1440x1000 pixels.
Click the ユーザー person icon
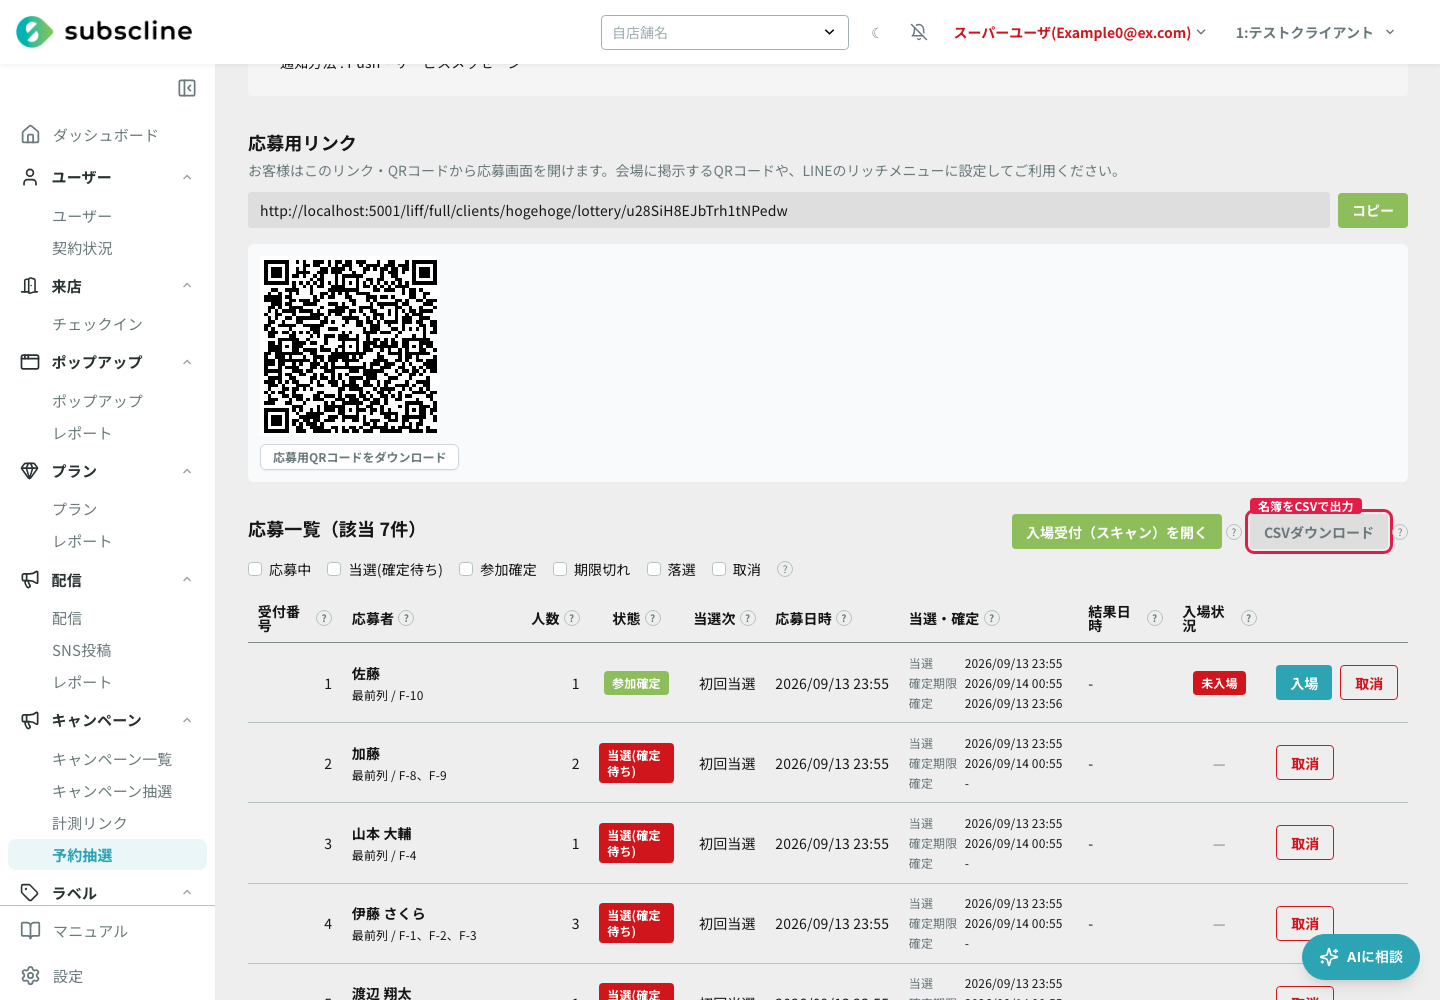tap(31, 177)
